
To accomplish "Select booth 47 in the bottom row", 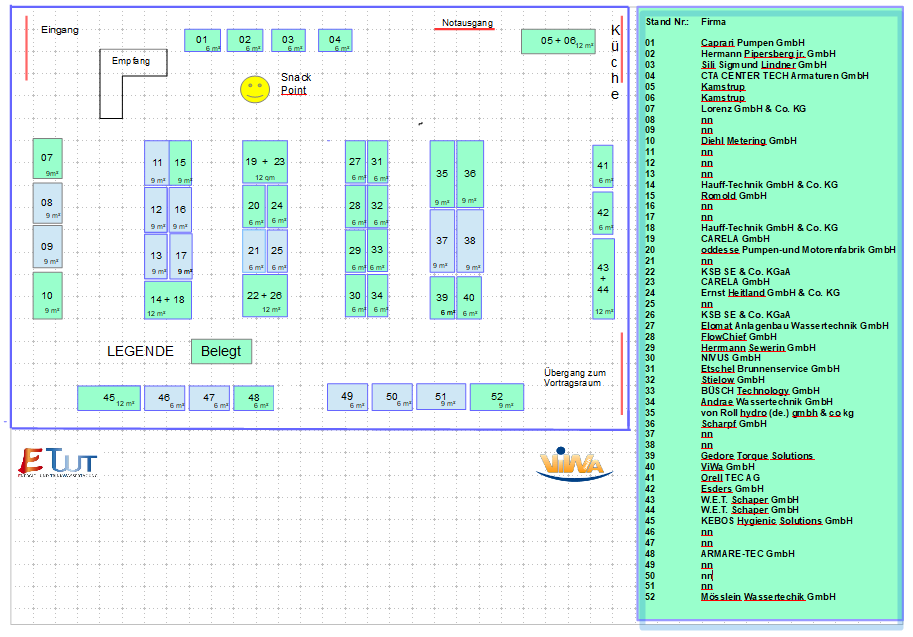I will [x=209, y=398].
